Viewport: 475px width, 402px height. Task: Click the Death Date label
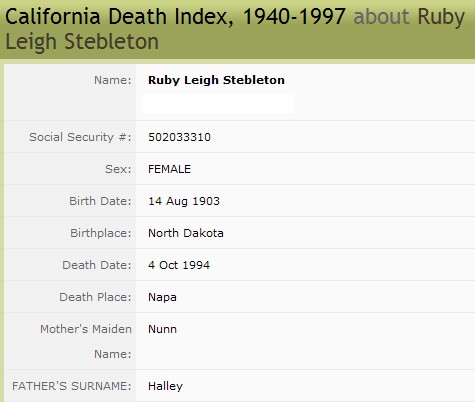pos(97,265)
